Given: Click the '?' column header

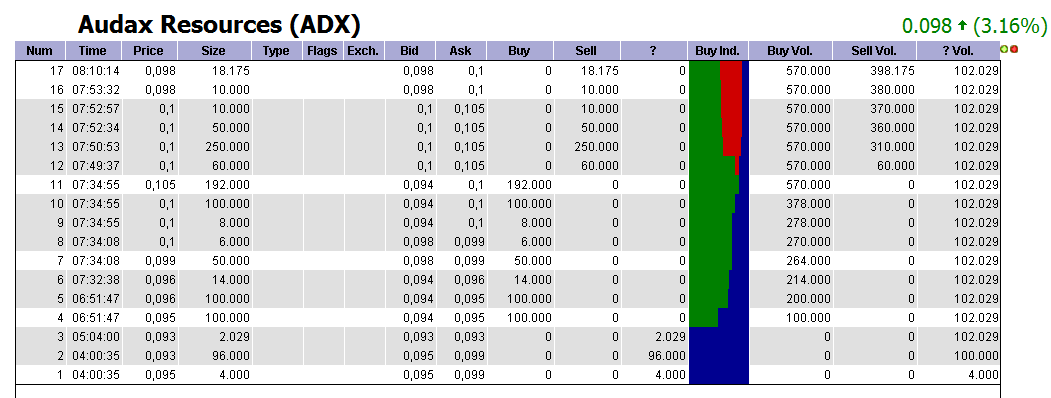Looking at the screenshot, I should tap(654, 51).
